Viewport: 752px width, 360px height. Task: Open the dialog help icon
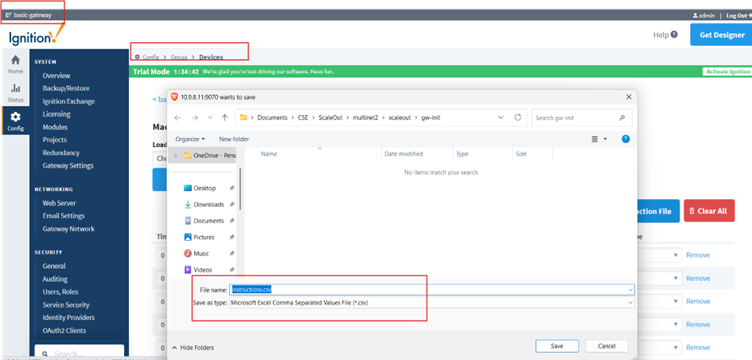625,139
